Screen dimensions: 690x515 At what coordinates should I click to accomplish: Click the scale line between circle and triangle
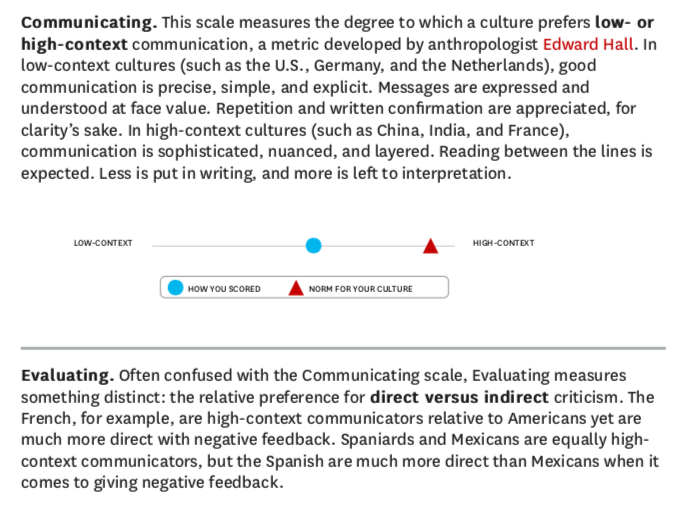[x=372, y=246]
